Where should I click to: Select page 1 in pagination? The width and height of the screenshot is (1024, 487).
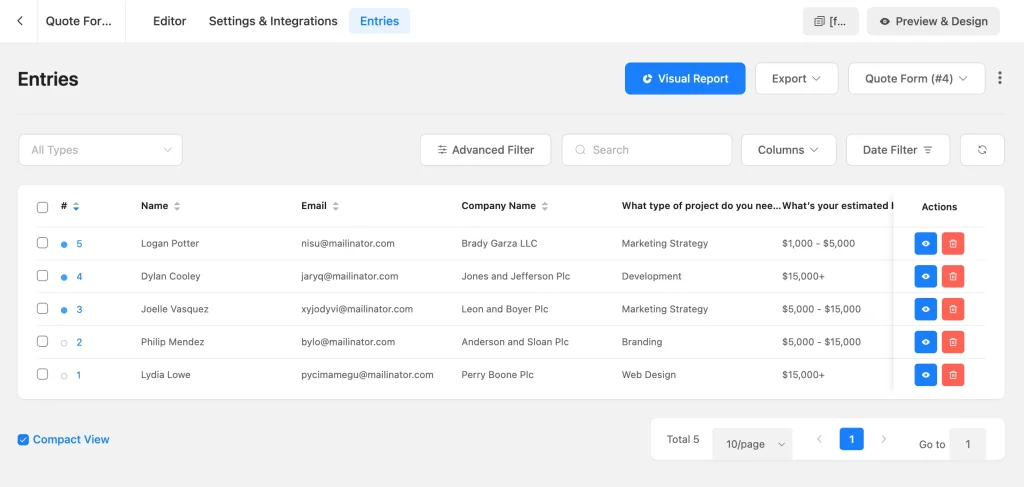(852, 439)
